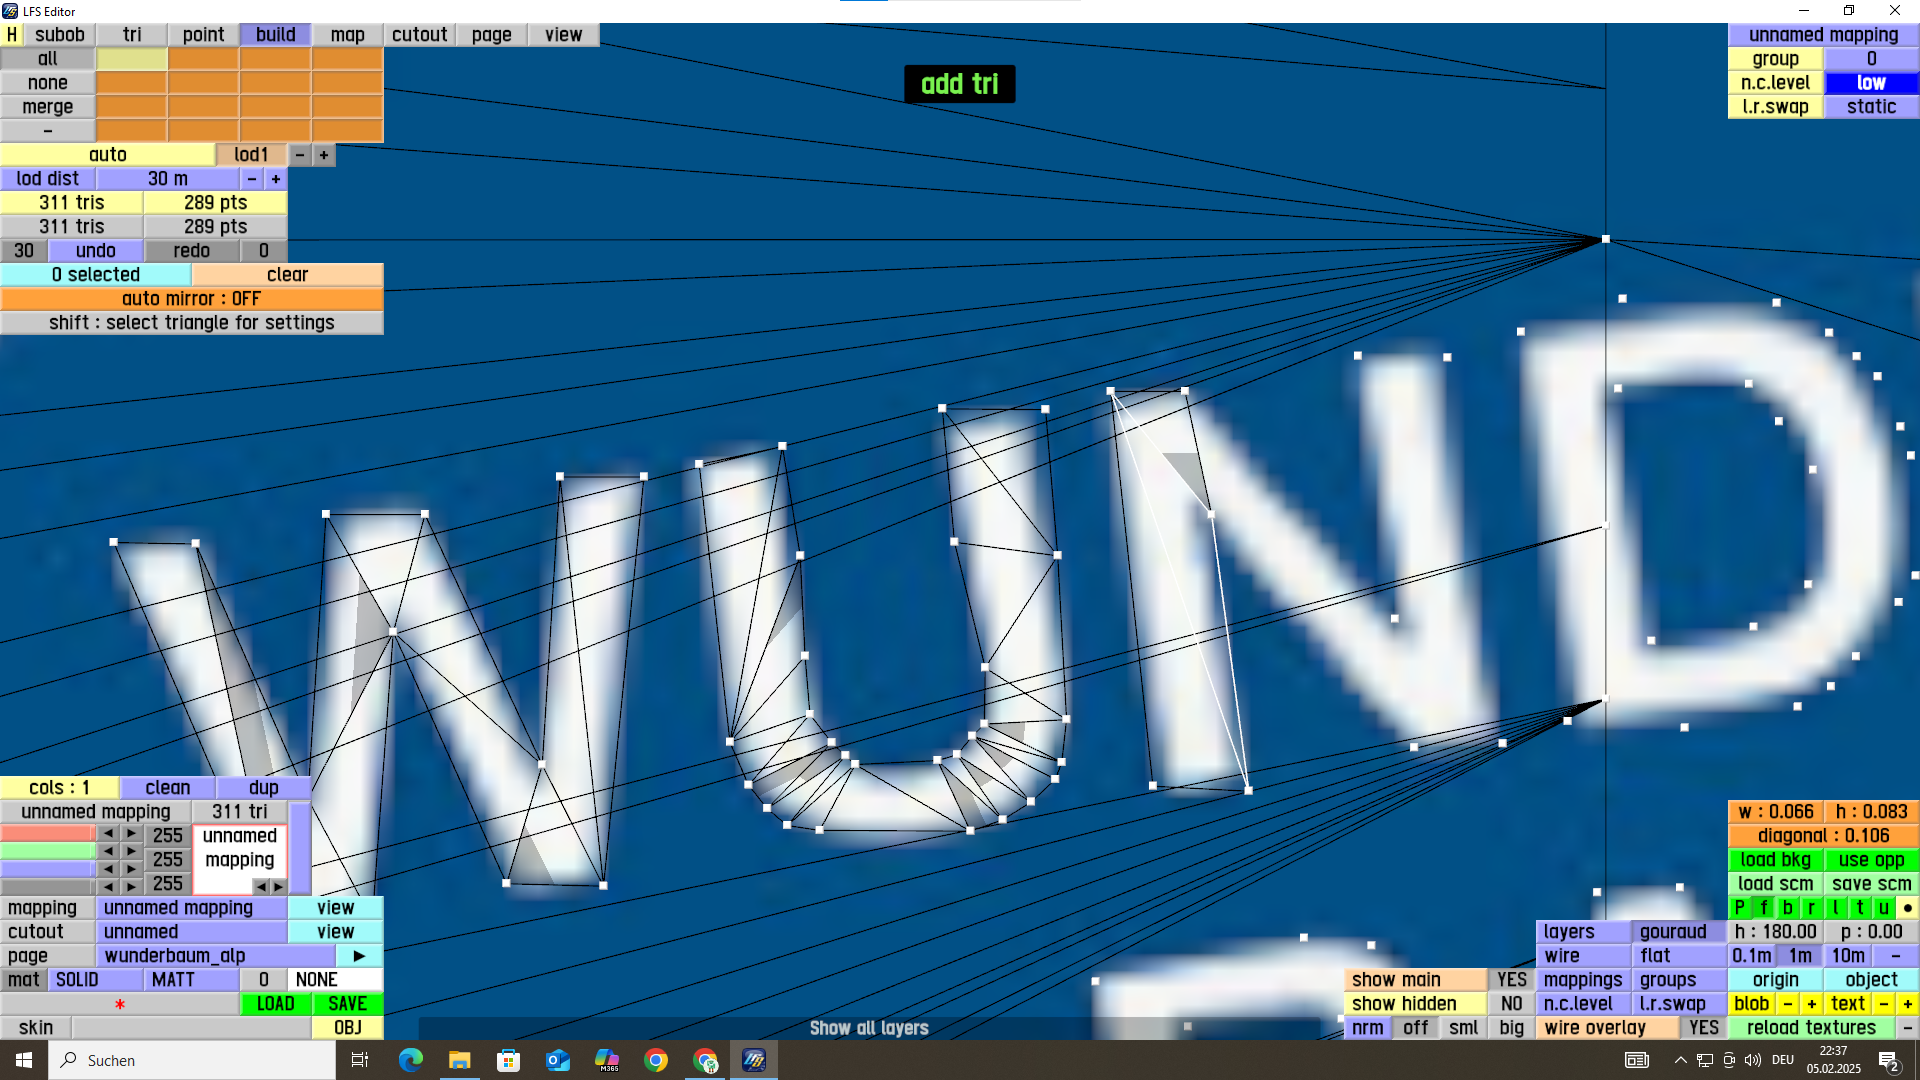Click the page wunderbaum_alp arrow button
This screenshot has width=1920, height=1080.
click(x=359, y=956)
